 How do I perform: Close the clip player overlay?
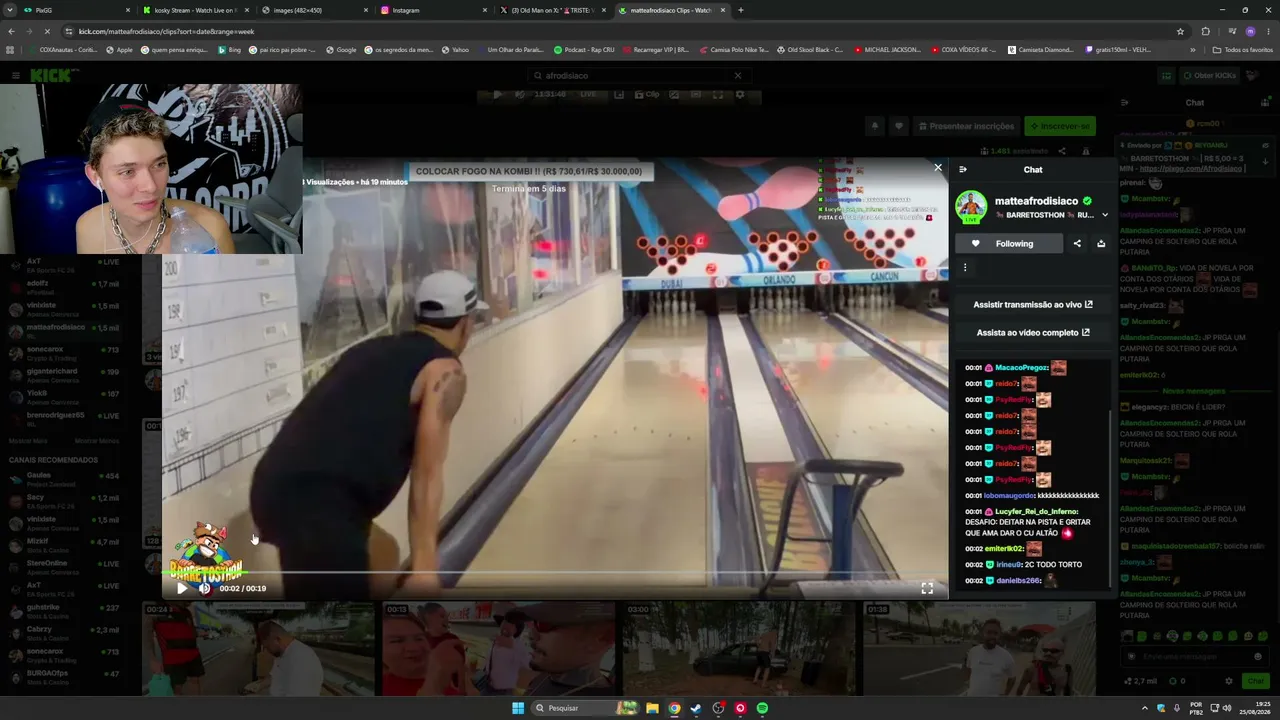click(938, 168)
